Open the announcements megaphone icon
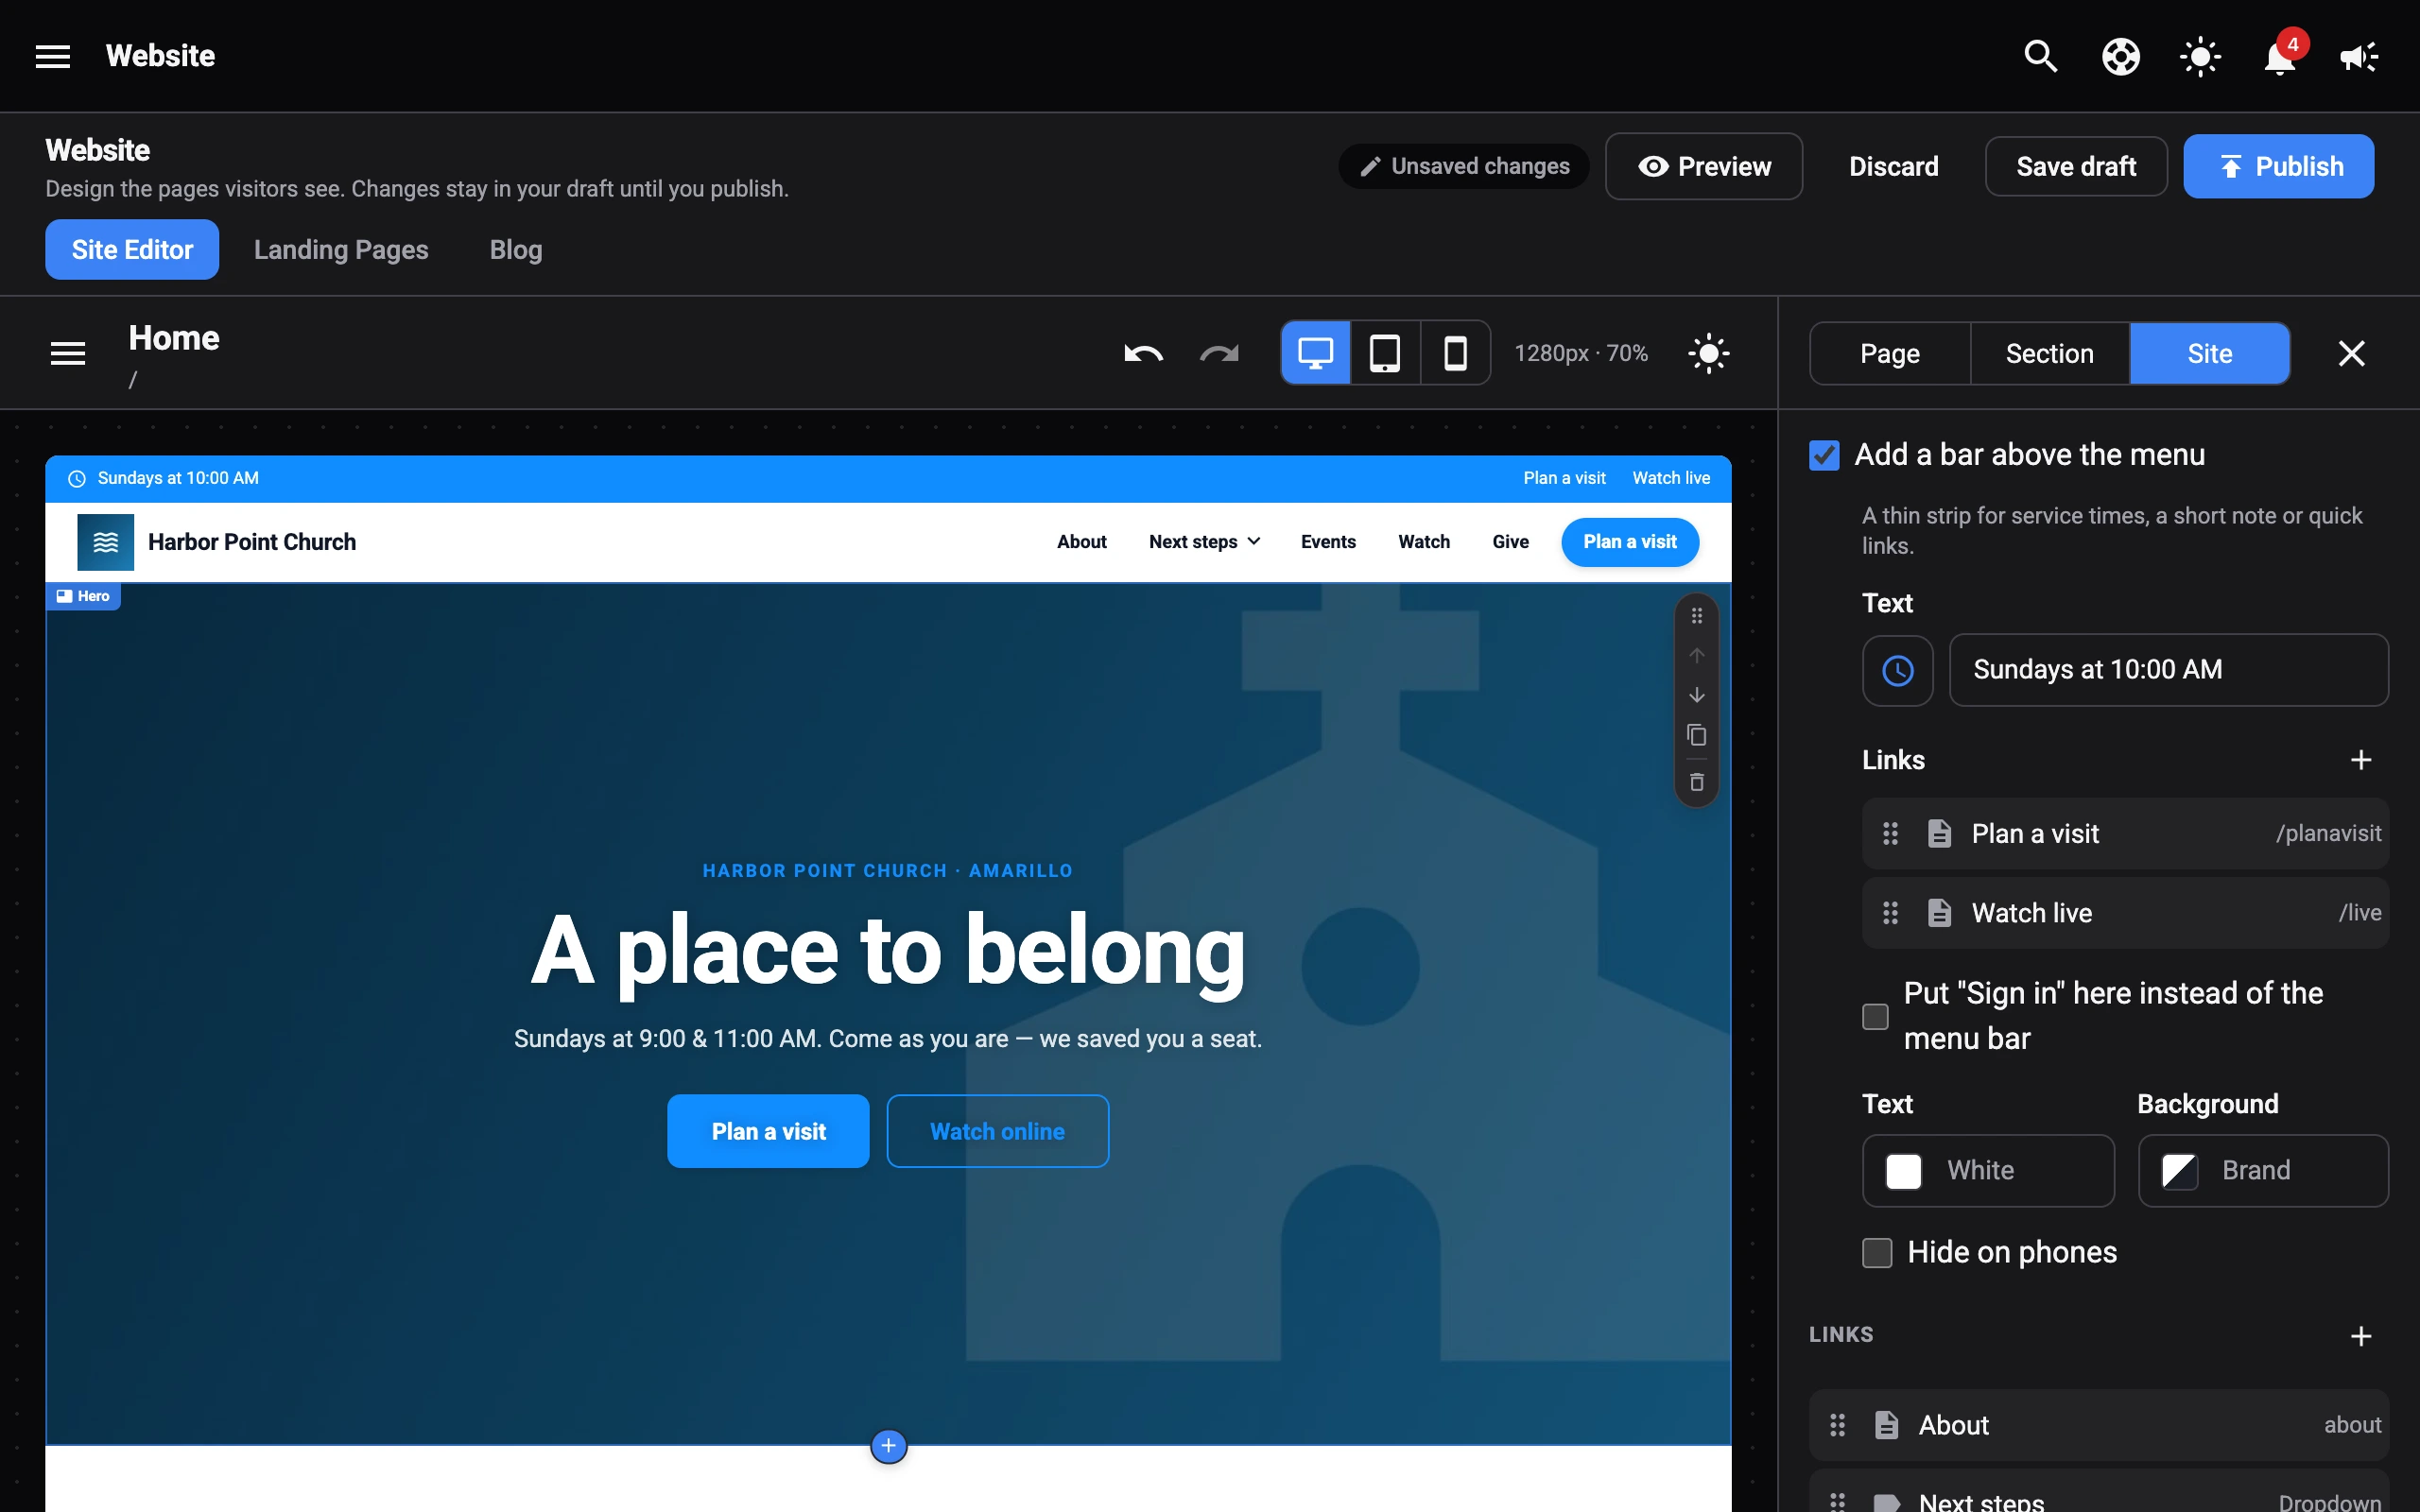Viewport: 2420px width, 1512px height. click(x=2359, y=56)
